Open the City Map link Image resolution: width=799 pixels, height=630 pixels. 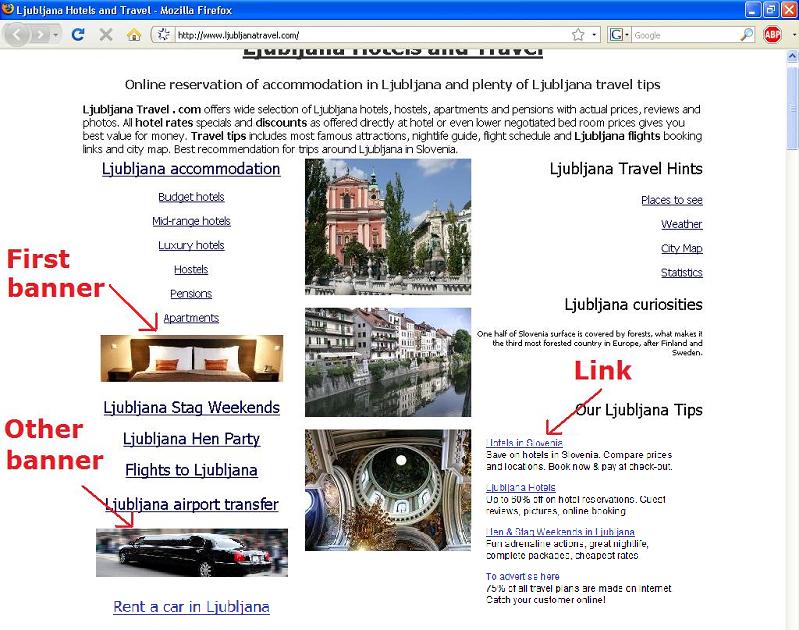click(681, 248)
